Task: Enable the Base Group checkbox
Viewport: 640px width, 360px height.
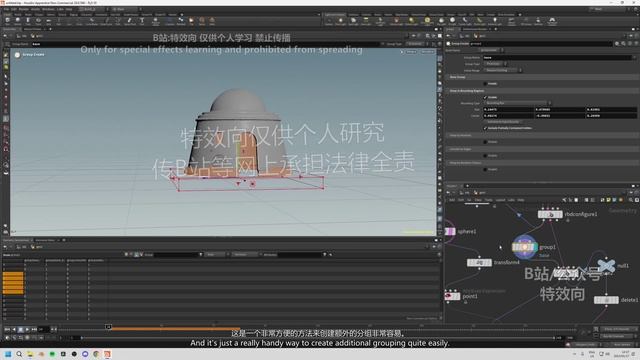Action: click(485, 84)
